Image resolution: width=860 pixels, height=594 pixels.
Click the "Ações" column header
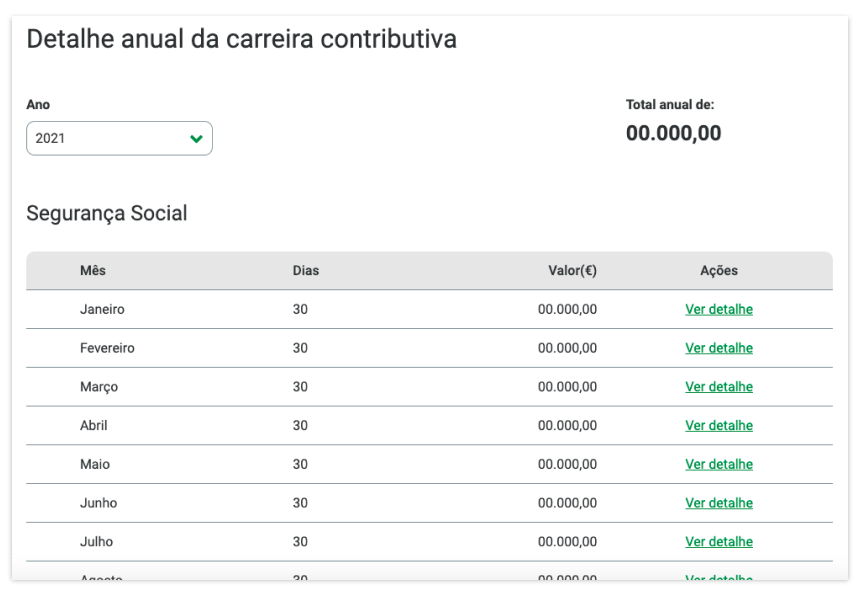(x=718, y=270)
